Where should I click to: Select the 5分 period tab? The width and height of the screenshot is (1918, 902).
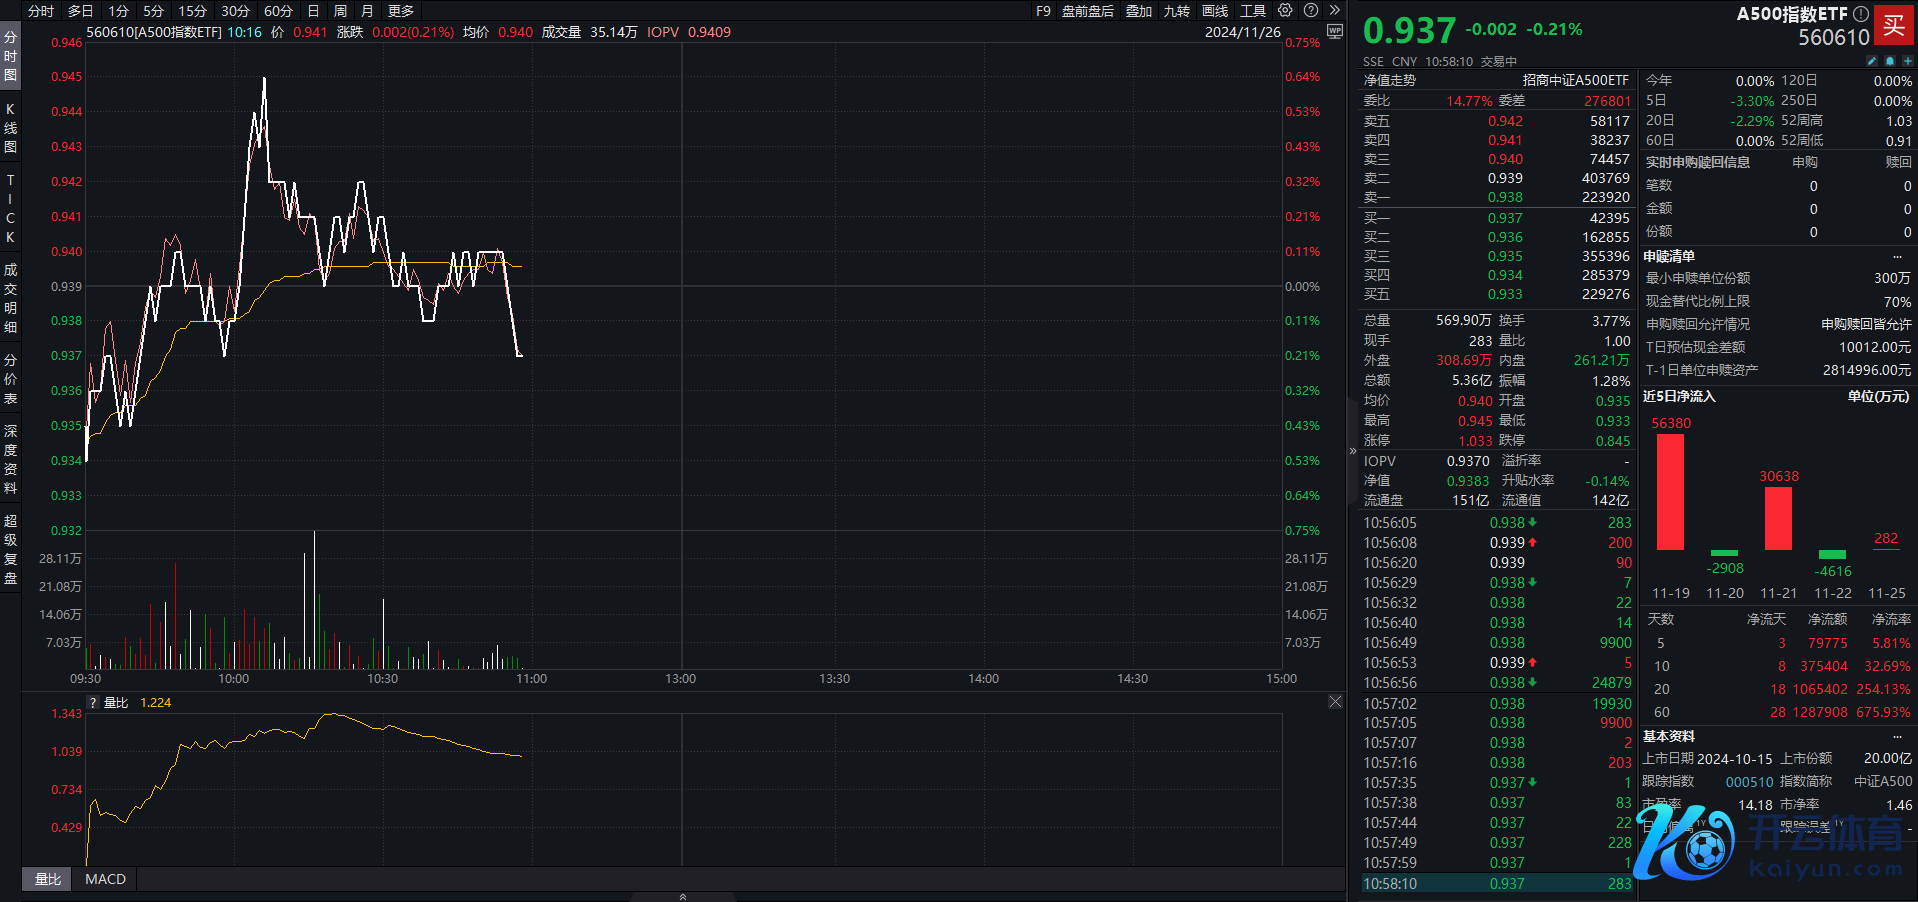click(153, 11)
